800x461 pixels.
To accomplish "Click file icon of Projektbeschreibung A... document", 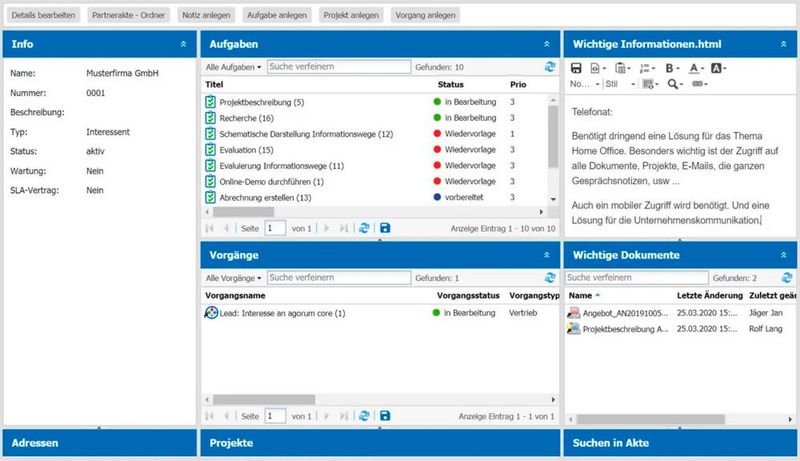I will [574, 329].
